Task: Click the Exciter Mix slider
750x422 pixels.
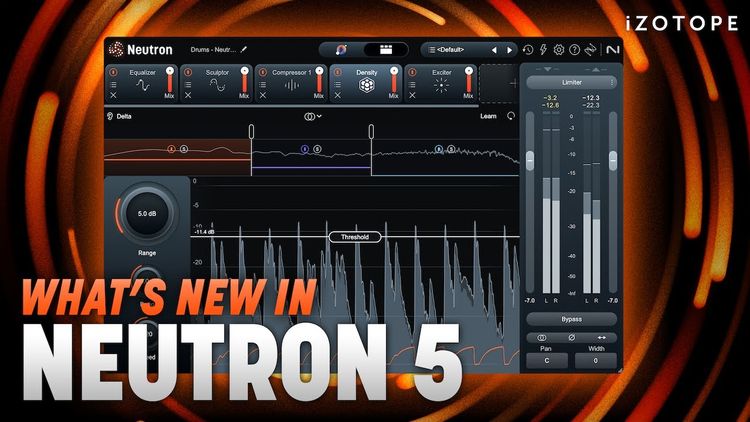Action: pos(469,80)
